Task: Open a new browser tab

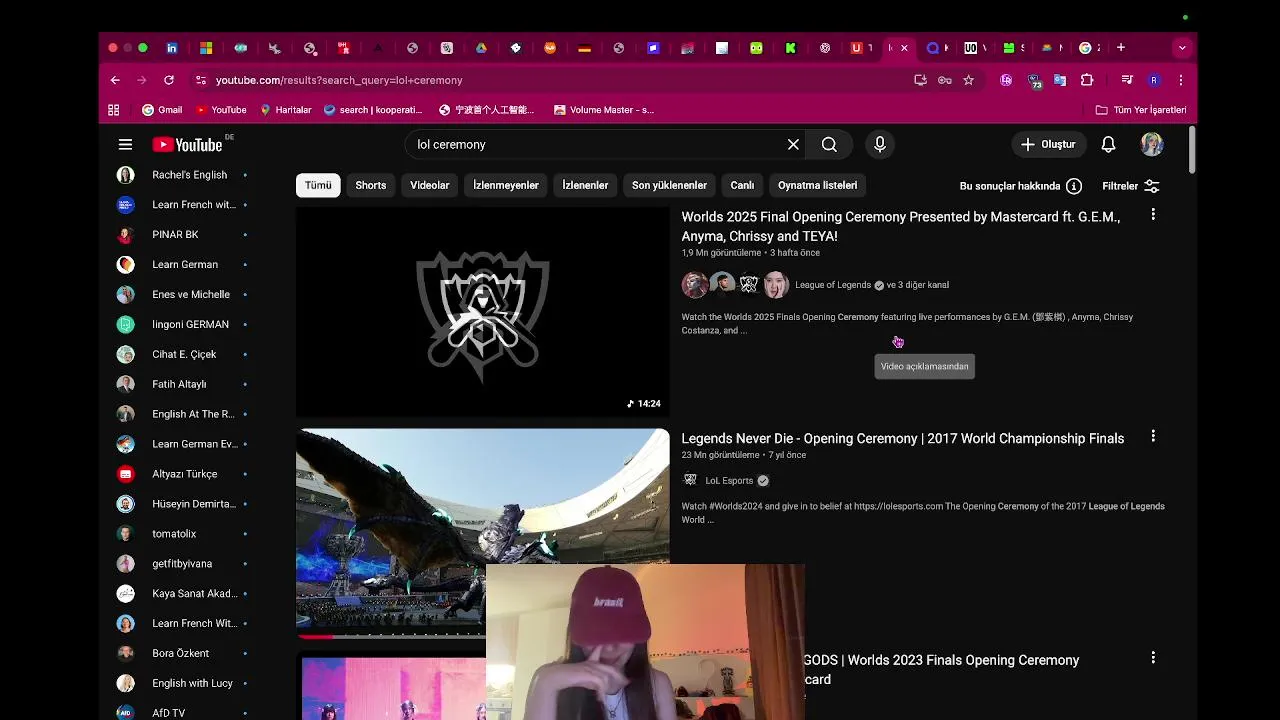Action: 1121,47
